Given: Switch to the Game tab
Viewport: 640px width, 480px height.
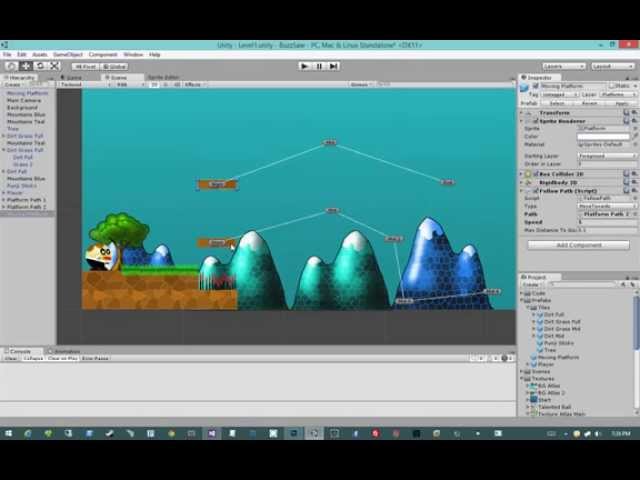Looking at the screenshot, I should pos(72,77).
